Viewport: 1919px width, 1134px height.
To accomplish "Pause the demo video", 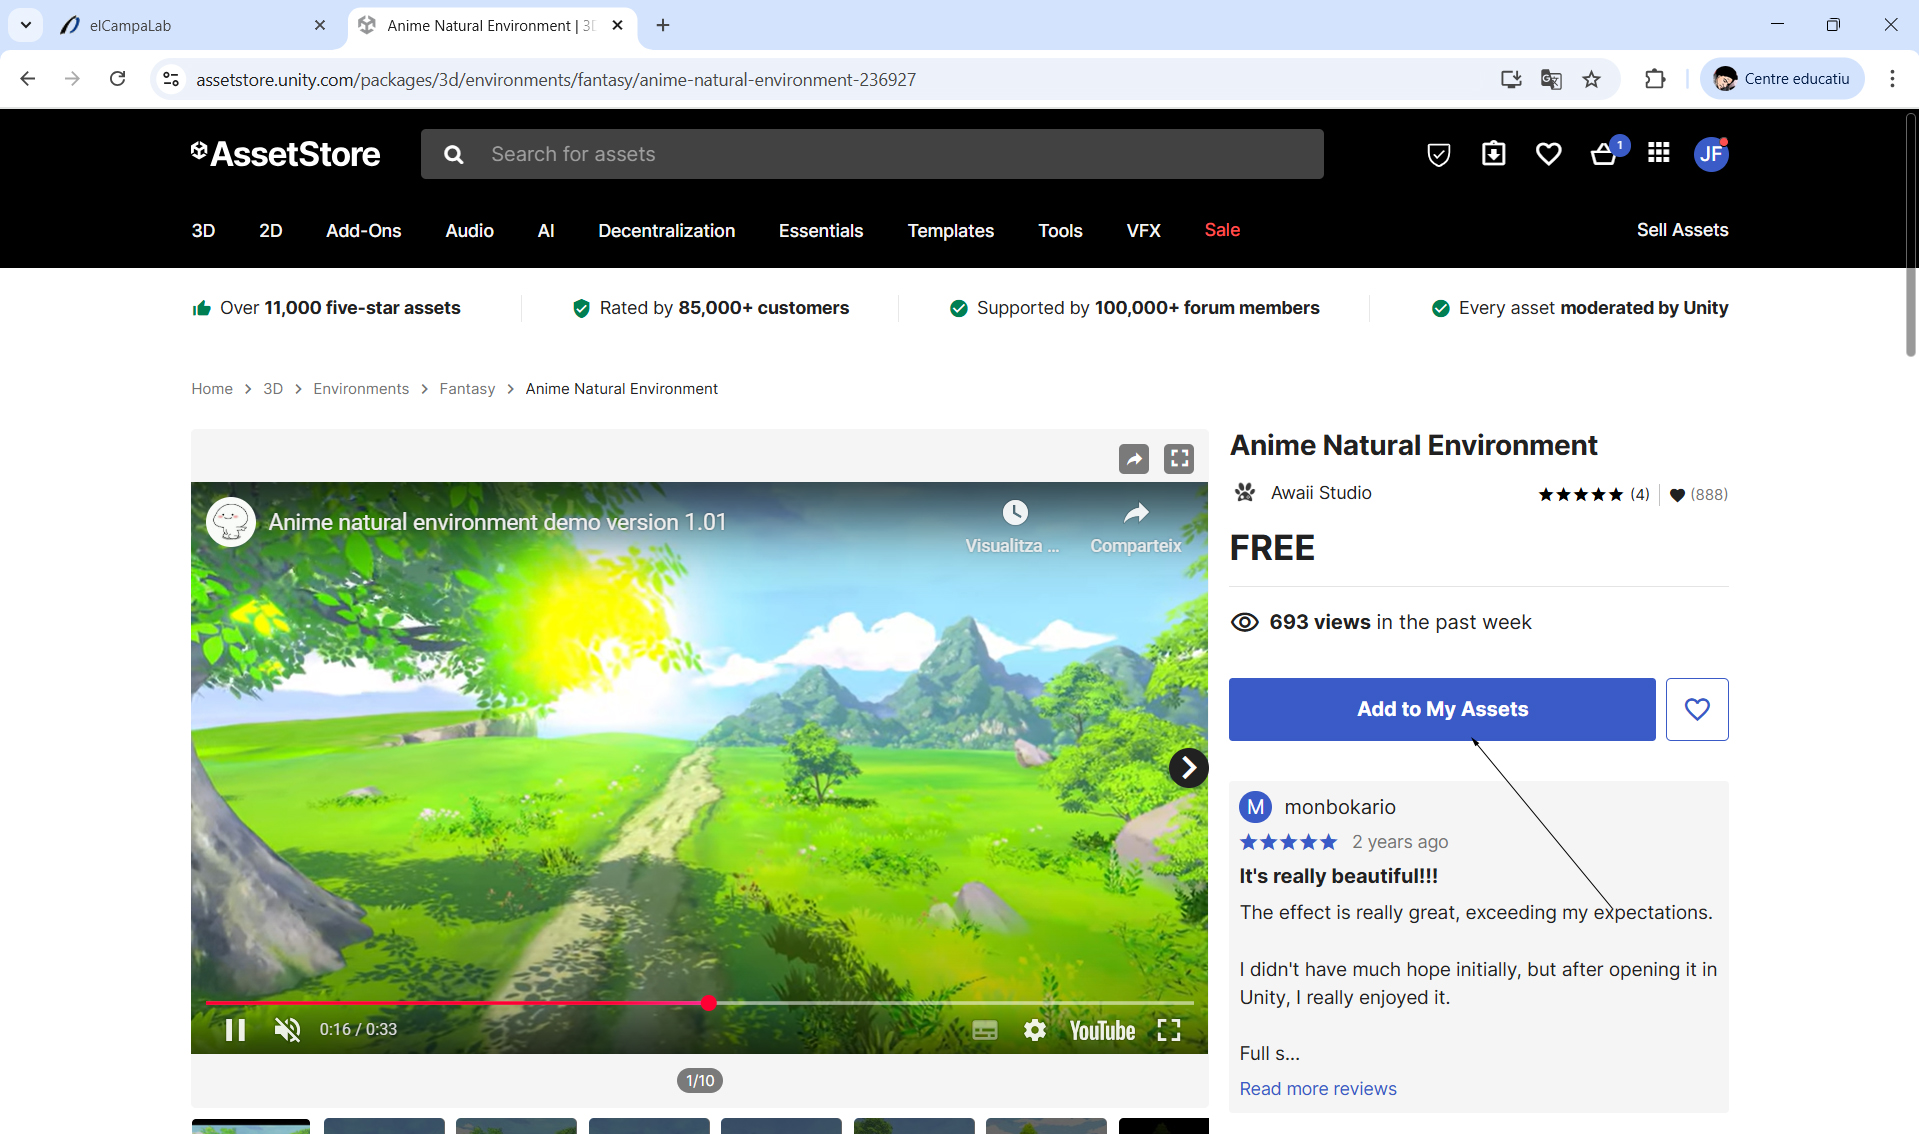I will [x=235, y=1030].
